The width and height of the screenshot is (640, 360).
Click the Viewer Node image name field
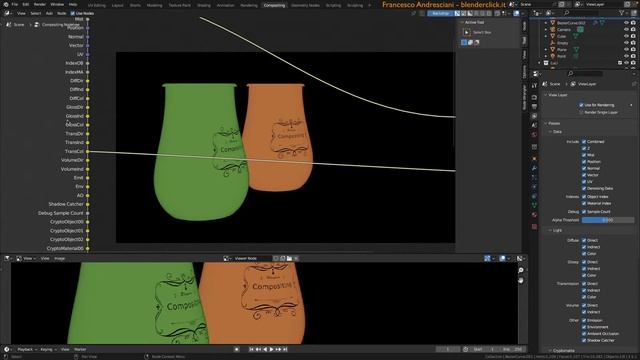click(252, 258)
